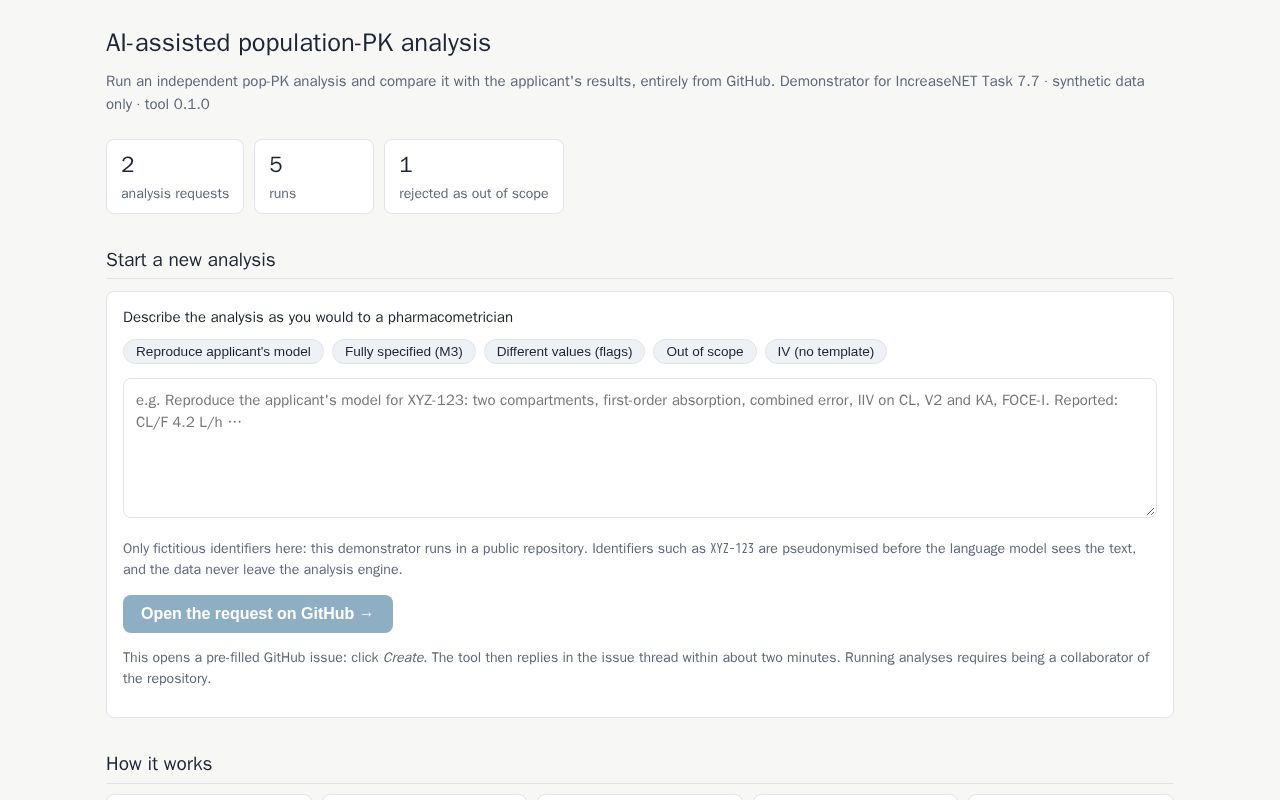Select the 'Reproduce applicant's model' preset chip
The height and width of the screenshot is (800, 1280).
pos(223,351)
